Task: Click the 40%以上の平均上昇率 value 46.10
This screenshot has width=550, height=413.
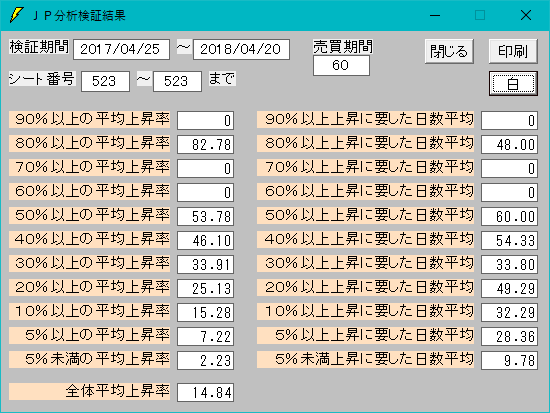Action: click(206, 240)
